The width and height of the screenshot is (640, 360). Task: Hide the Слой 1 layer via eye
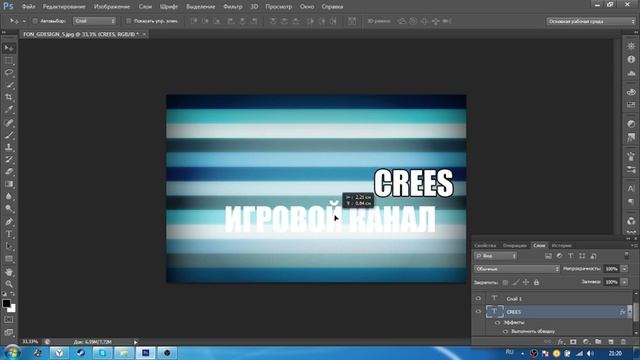[x=478, y=298]
